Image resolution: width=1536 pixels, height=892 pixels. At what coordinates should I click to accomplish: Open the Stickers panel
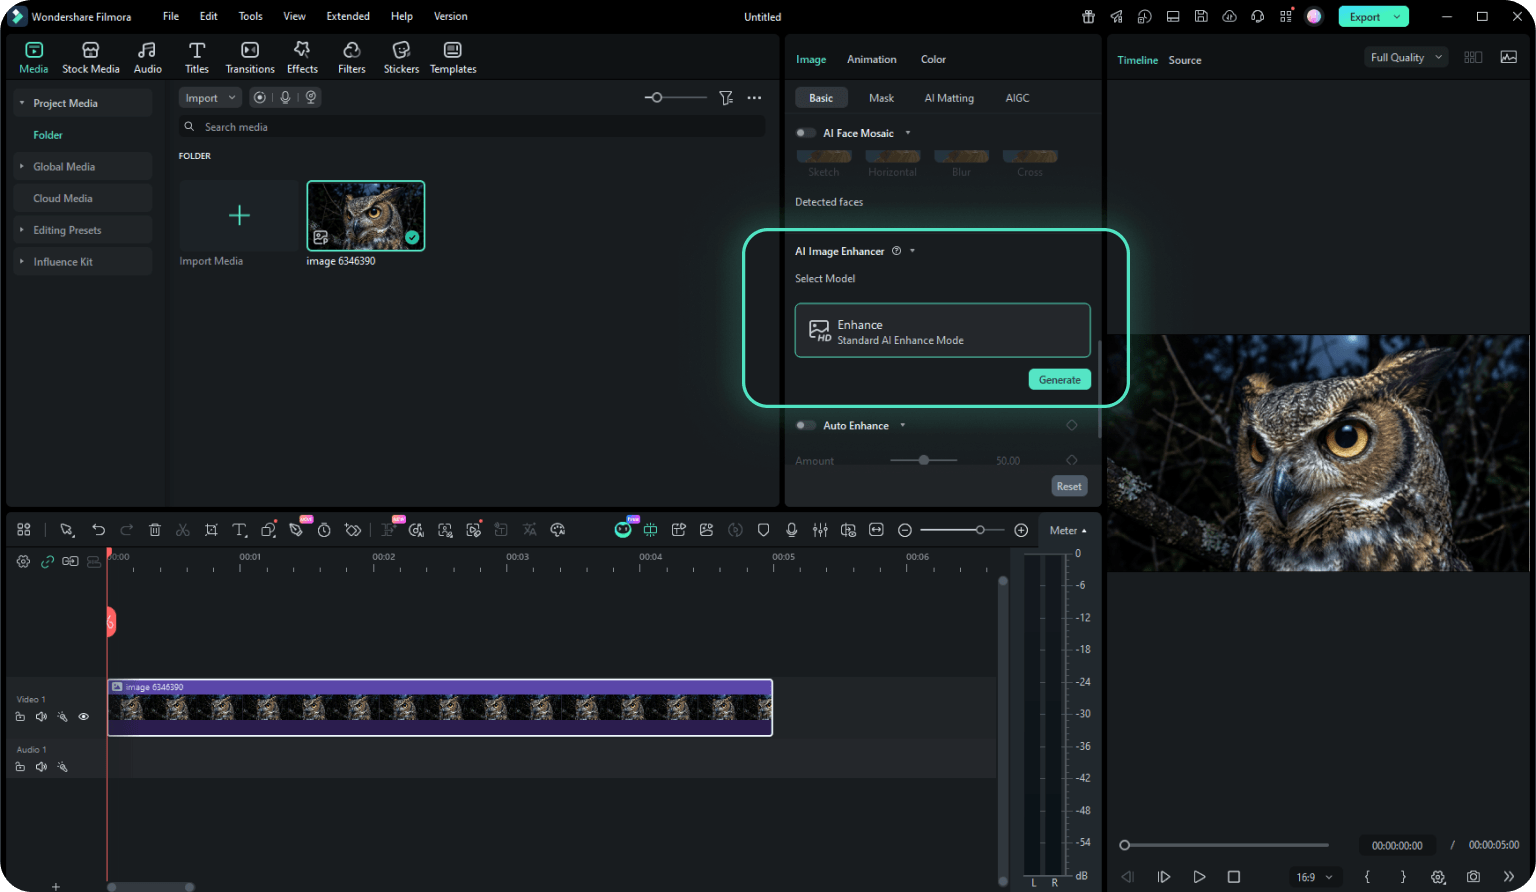401,57
